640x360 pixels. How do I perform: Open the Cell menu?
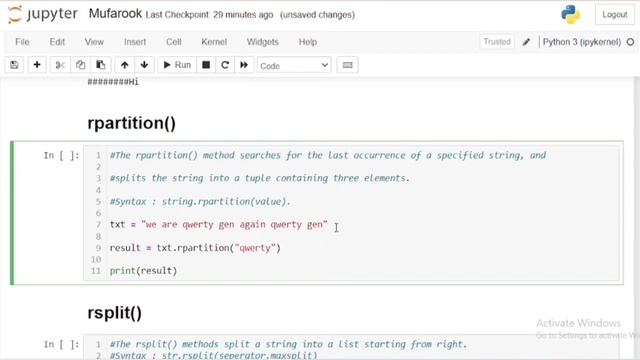pos(173,42)
